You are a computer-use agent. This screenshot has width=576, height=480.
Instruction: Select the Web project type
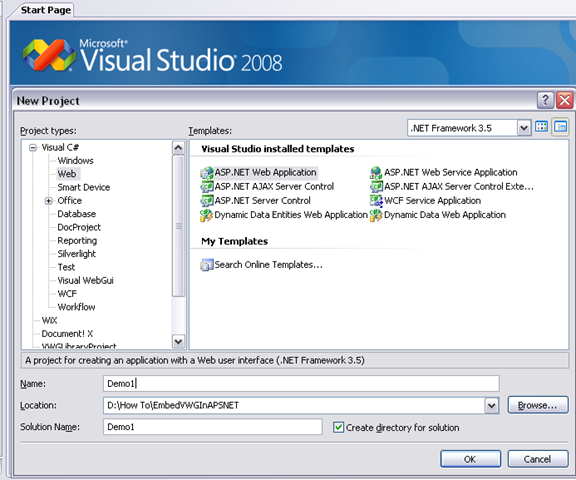pos(67,174)
